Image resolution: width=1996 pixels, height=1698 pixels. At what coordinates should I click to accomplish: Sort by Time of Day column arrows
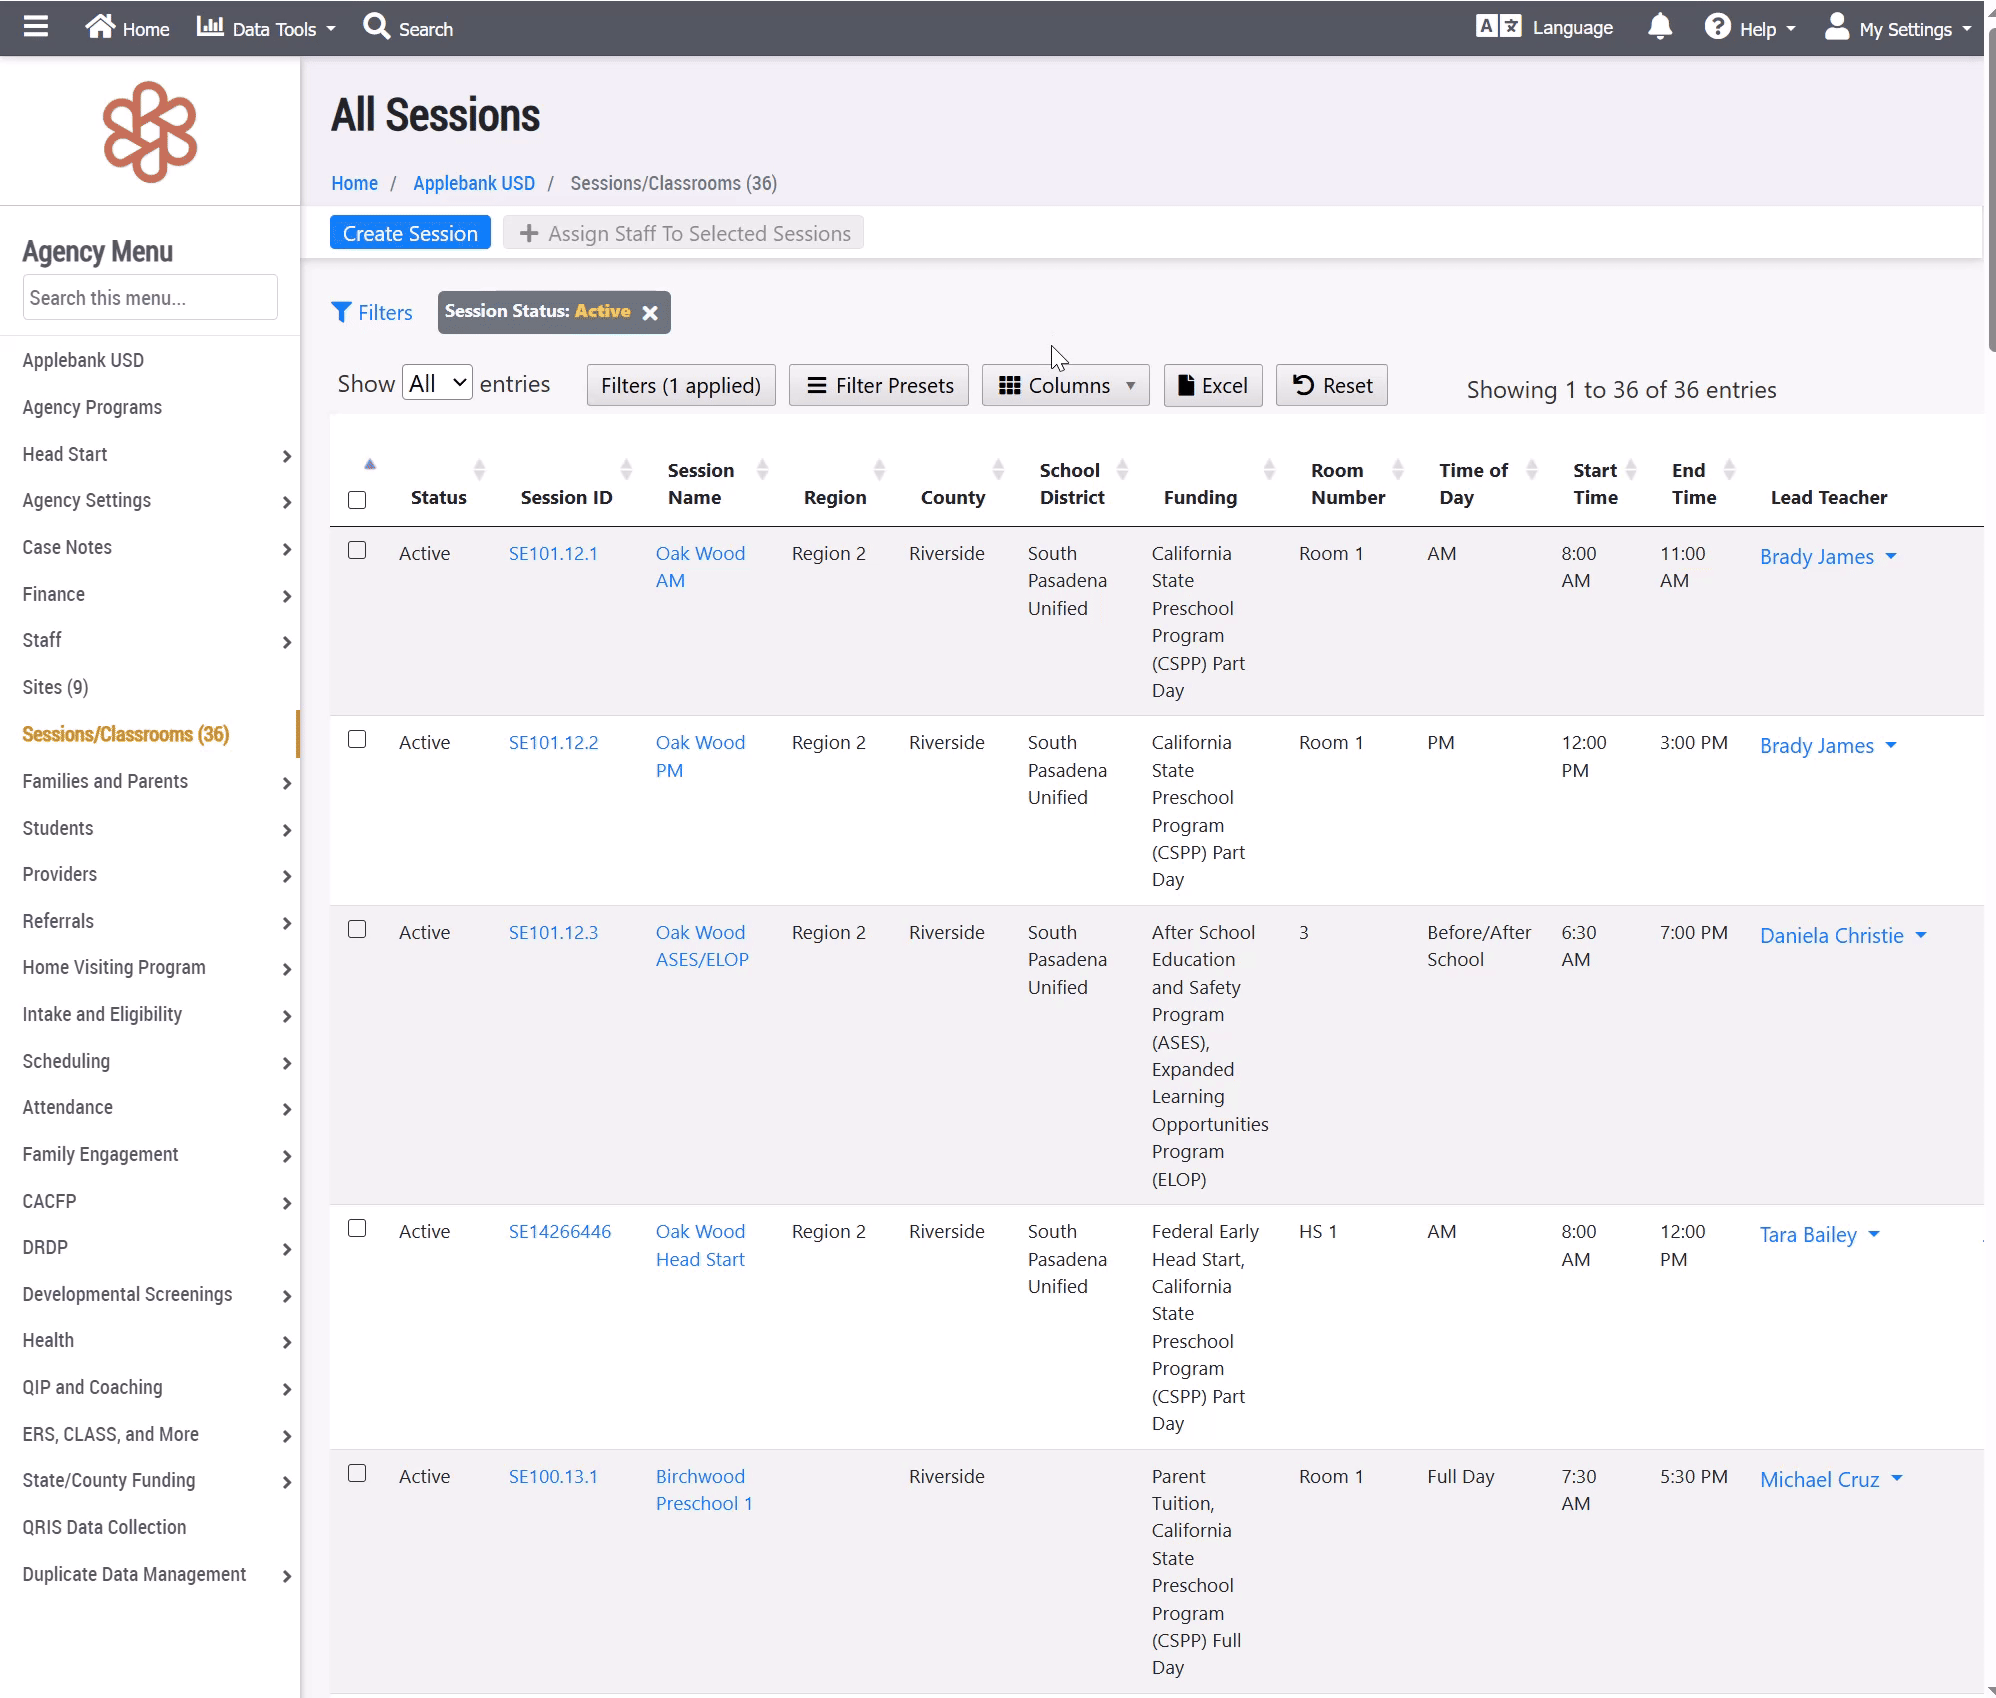(1531, 470)
